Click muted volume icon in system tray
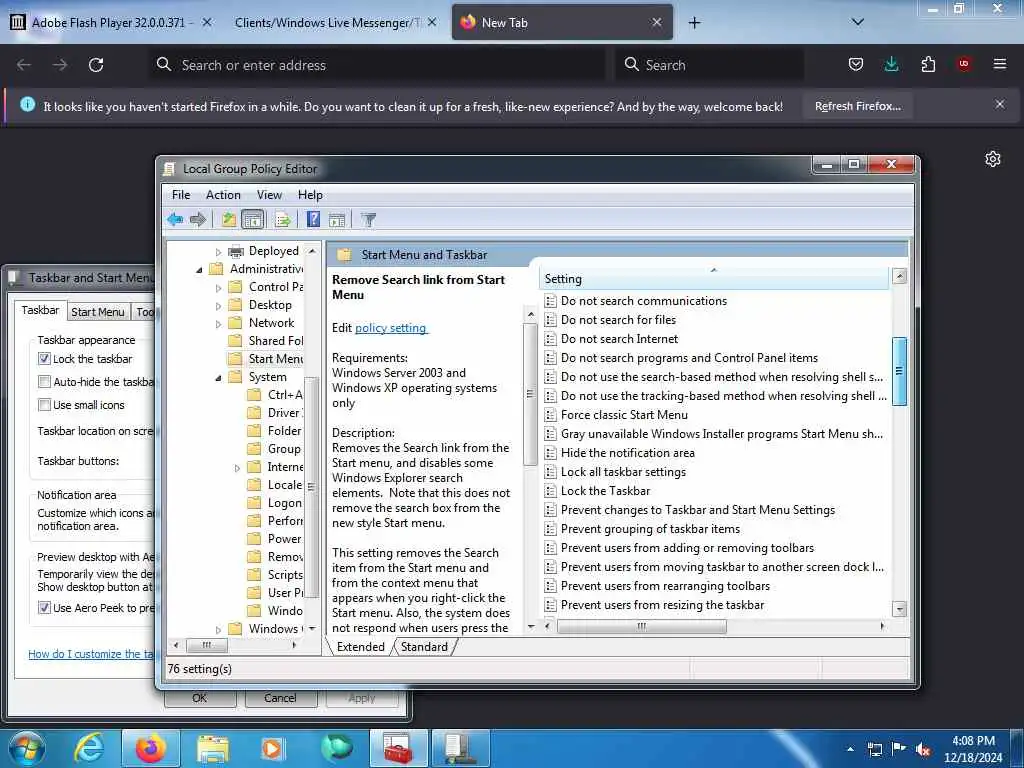 (923, 750)
